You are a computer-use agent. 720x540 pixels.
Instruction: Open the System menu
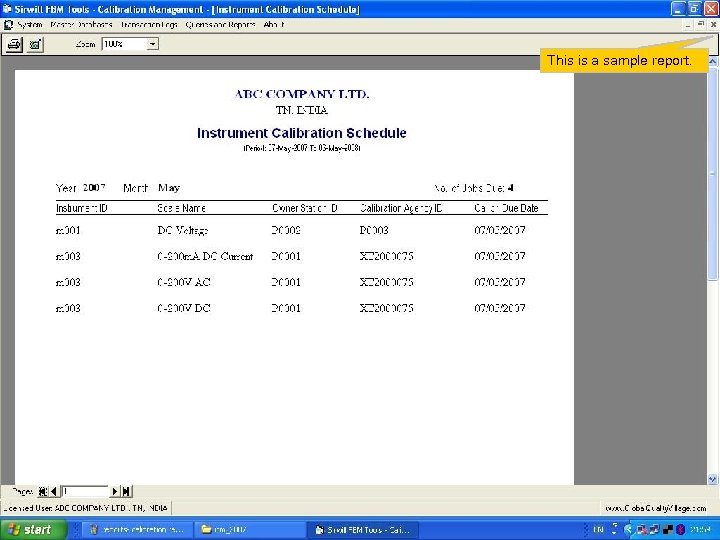[x=30, y=25]
